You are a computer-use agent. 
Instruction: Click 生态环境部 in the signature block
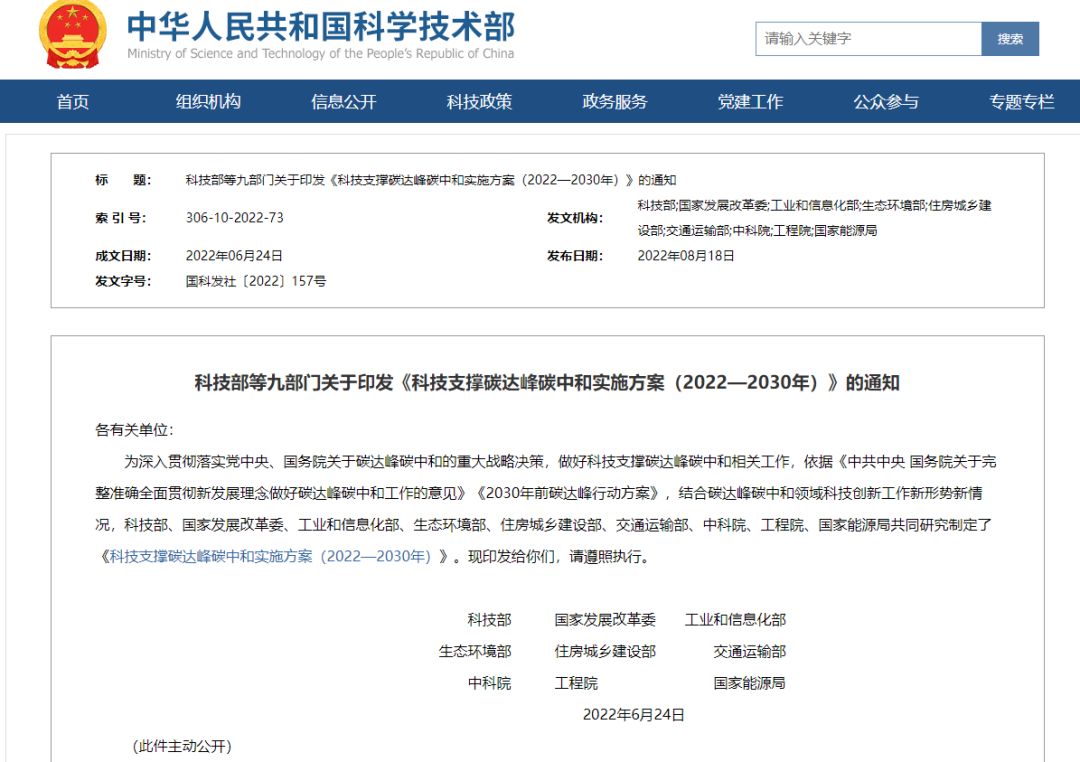tap(475, 652)
